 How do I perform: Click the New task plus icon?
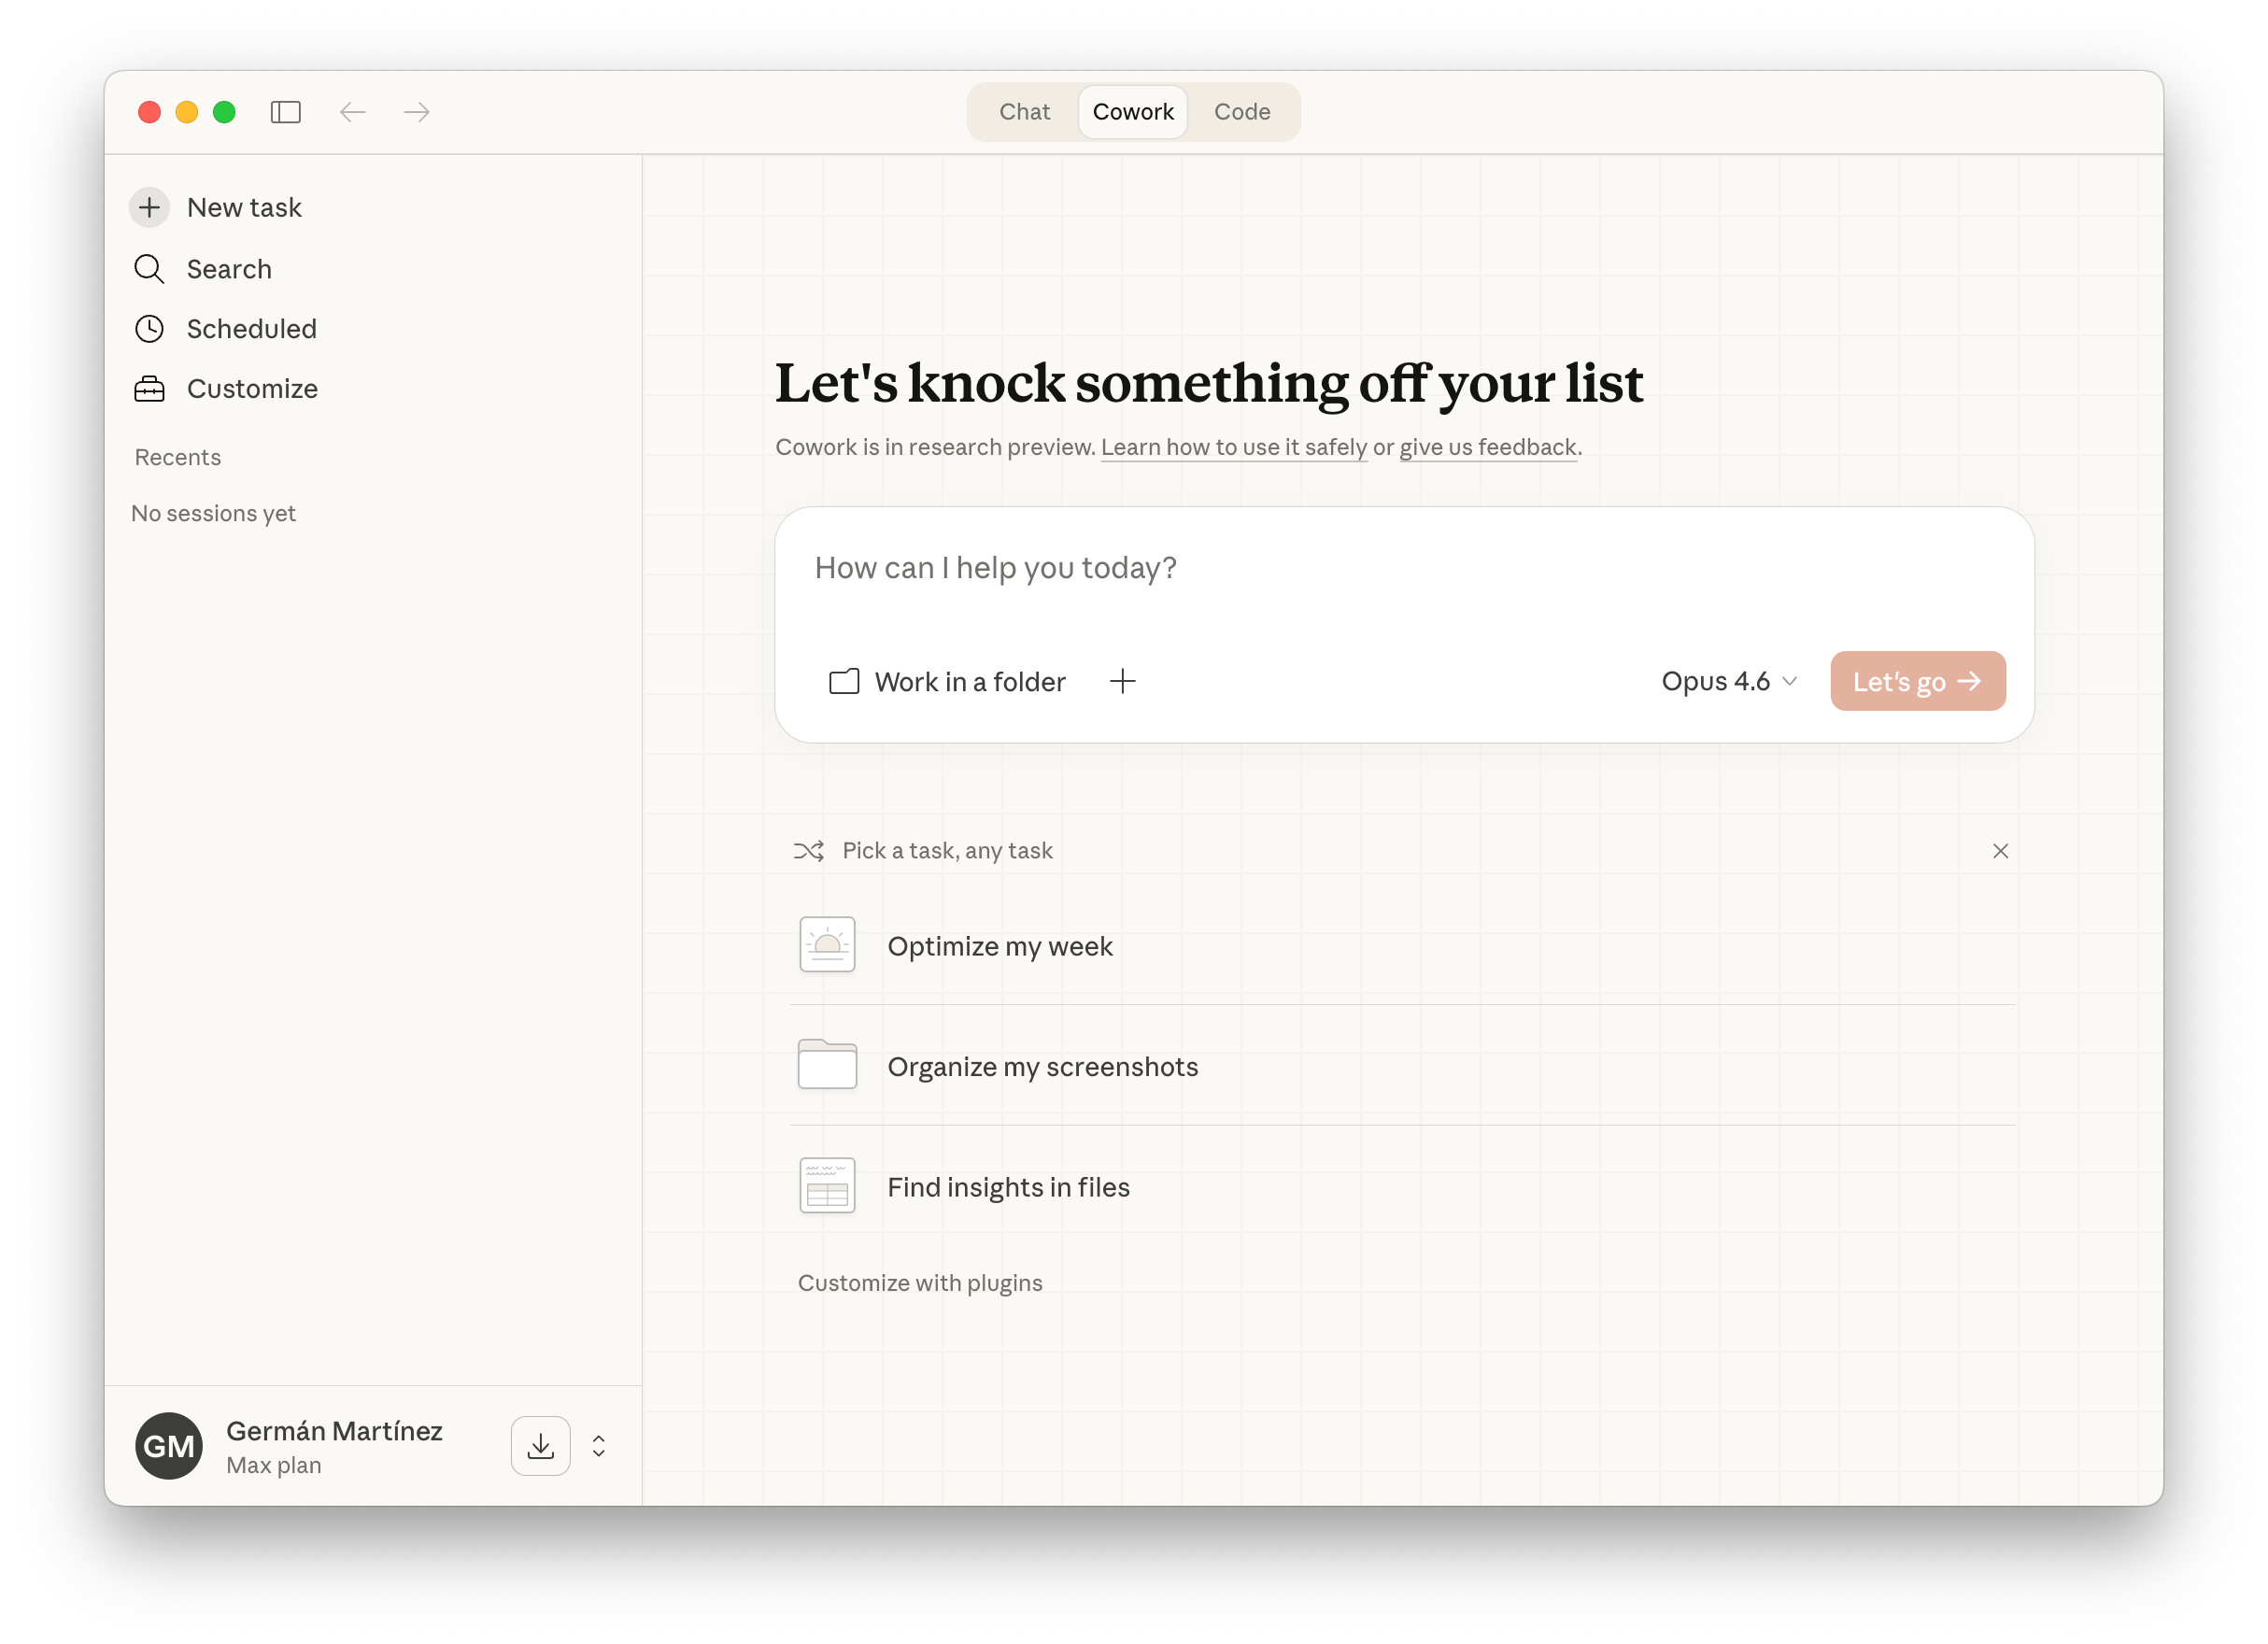click(x=149, y=207)
